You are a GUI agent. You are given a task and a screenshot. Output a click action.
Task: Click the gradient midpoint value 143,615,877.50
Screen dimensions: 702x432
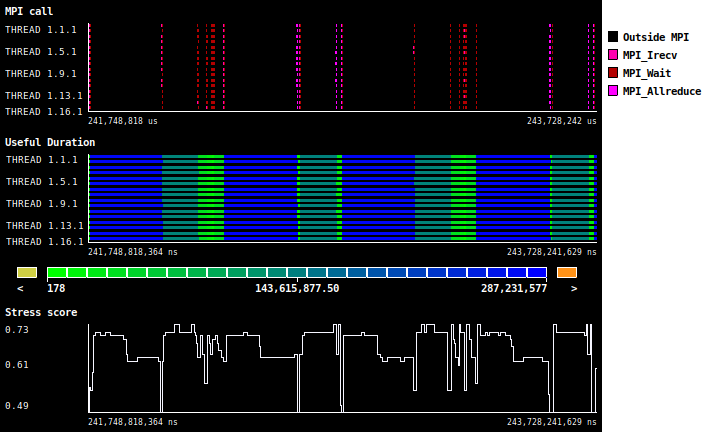[x=297, y=289]
